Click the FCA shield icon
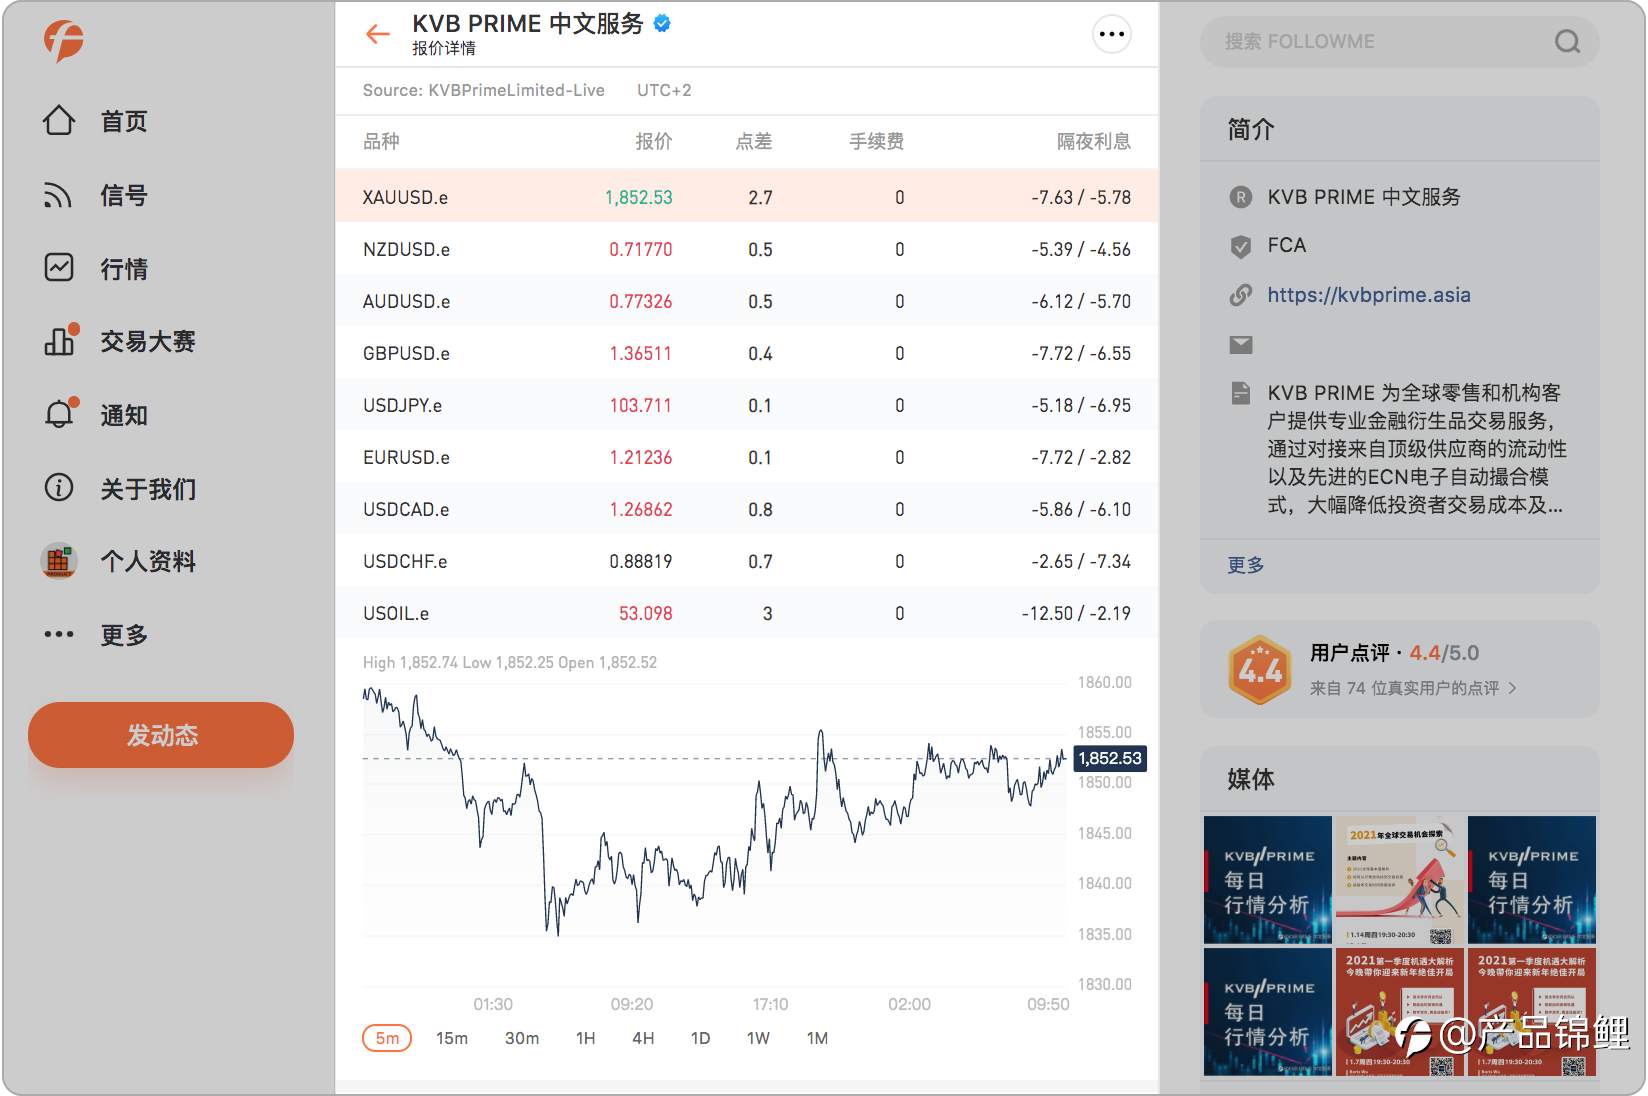Viewport: 1648px width, 1096px height. (1241, 246)
